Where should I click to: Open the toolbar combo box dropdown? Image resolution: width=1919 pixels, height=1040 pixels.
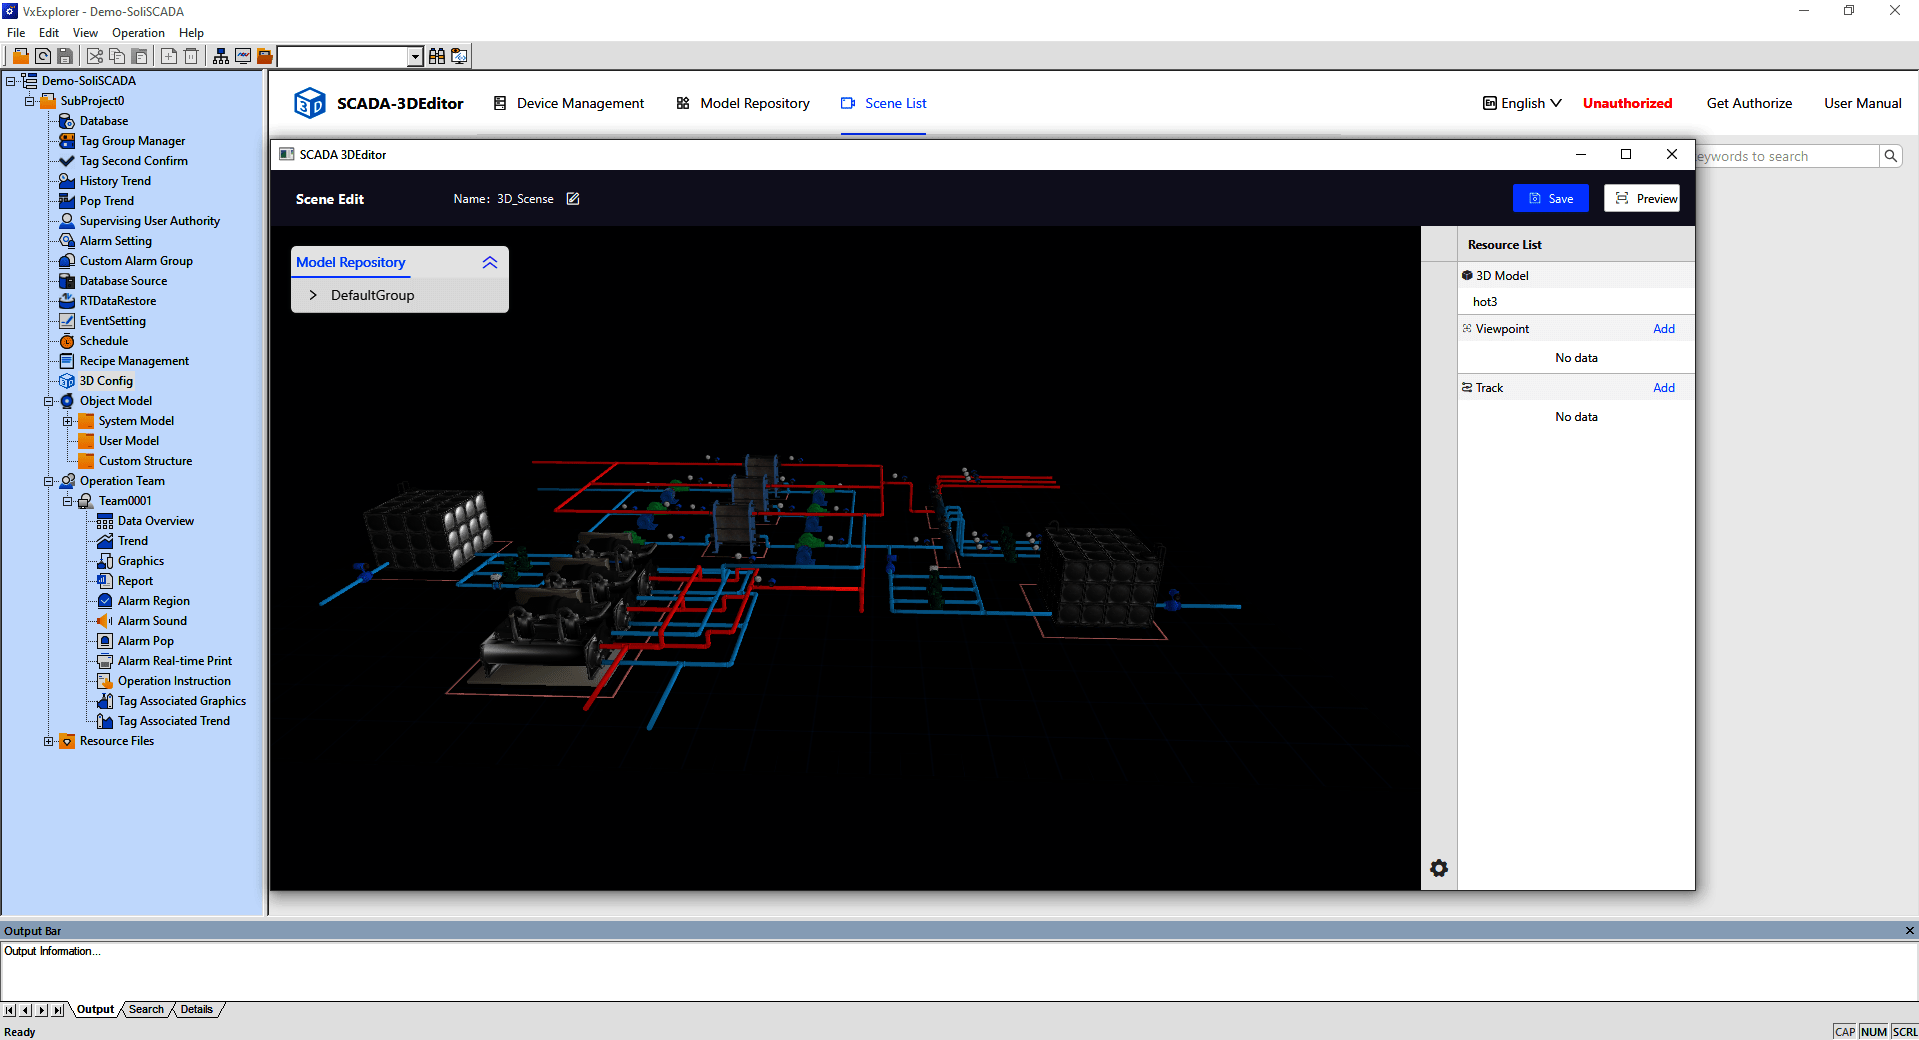click(x=415, y=57)
